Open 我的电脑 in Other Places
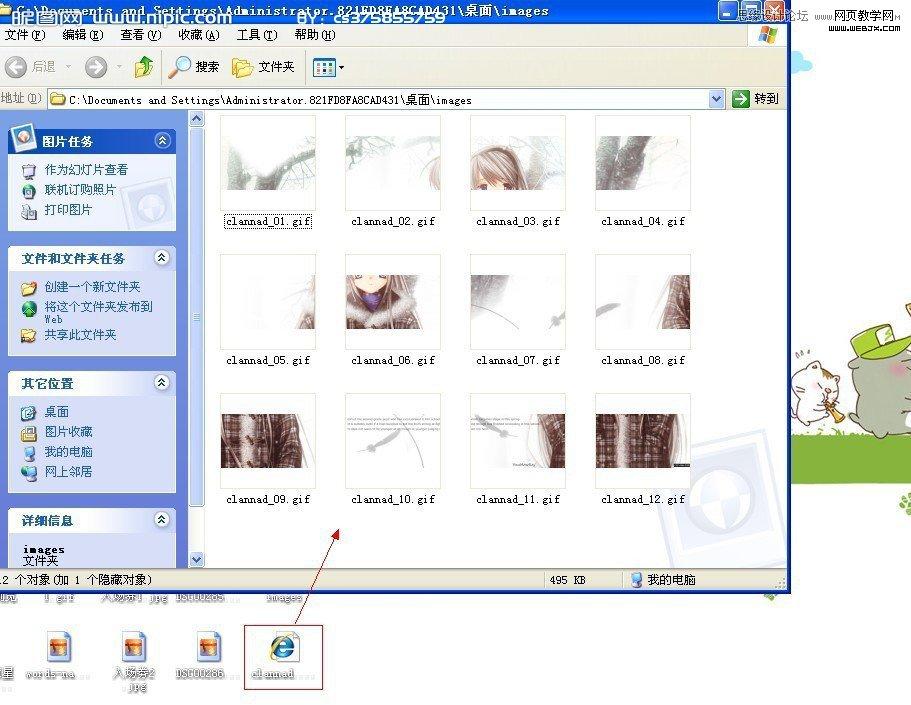The image size is (911, 705). 68,452
